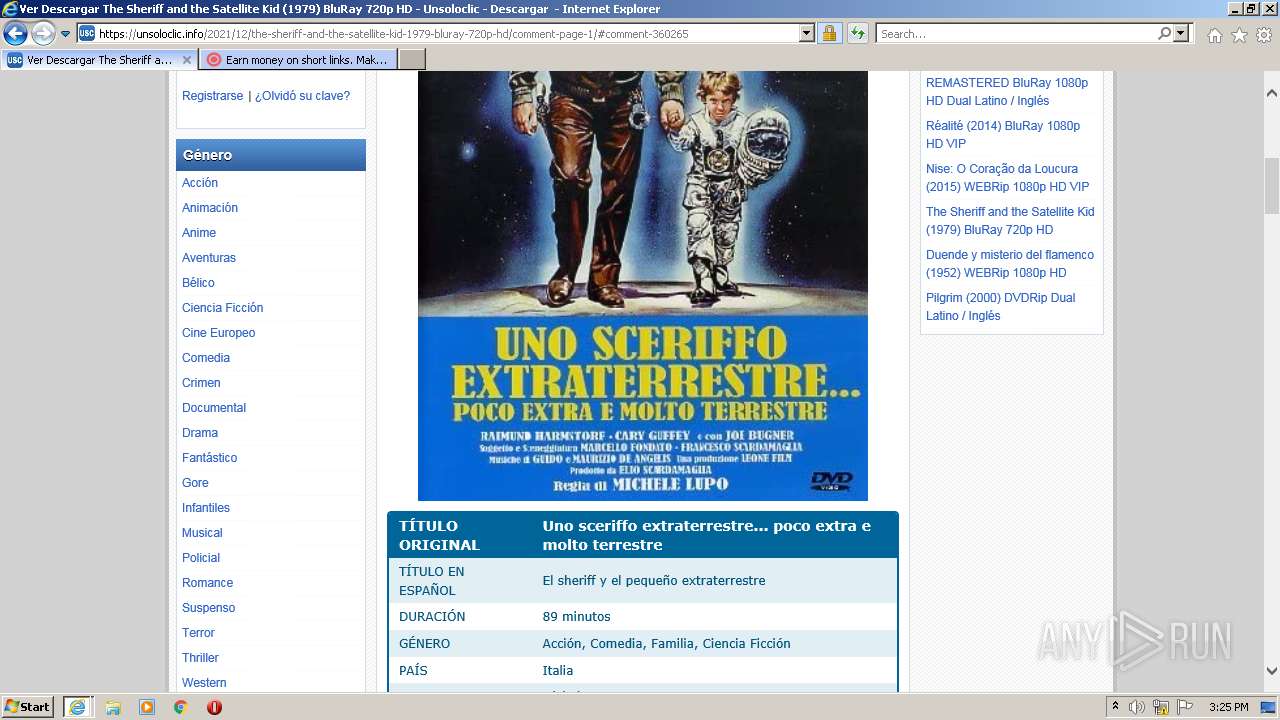Open the Documental genre link
The image size is (1280, 720).
[x=214, y=408]
